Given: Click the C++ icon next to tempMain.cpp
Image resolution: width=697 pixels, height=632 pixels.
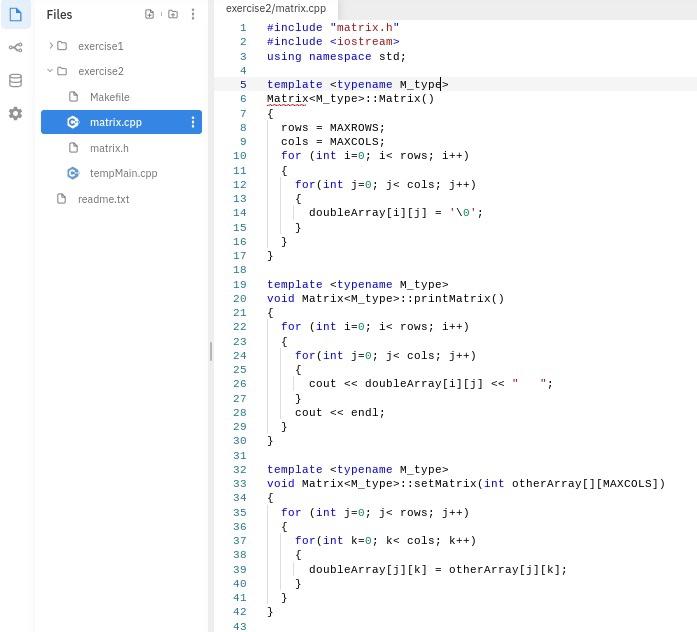Looking at the screenshot, I should [x=73, y=173].
